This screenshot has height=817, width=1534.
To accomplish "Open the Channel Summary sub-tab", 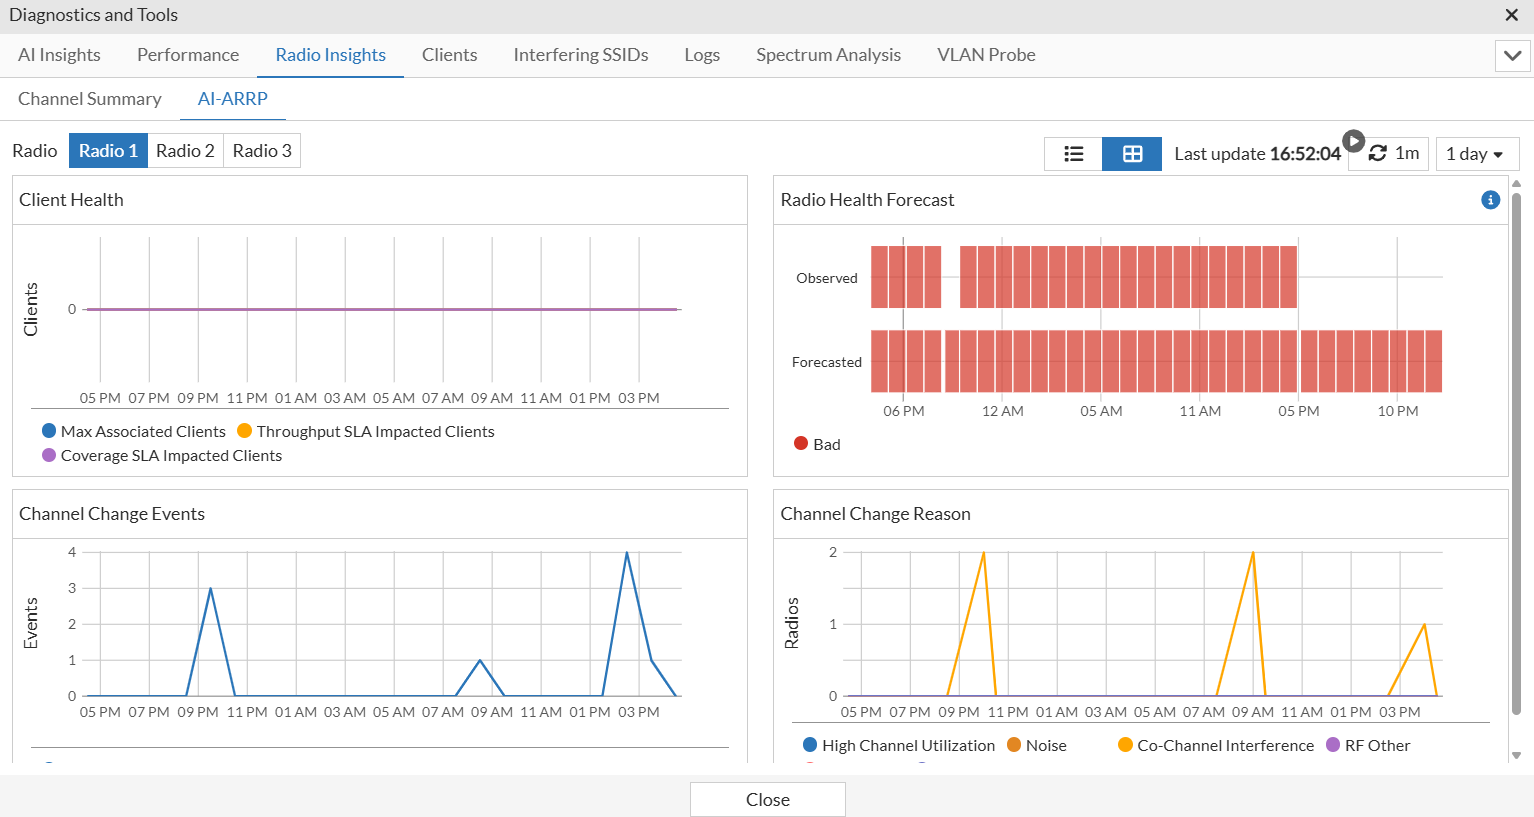I will (x=90, y=99).
